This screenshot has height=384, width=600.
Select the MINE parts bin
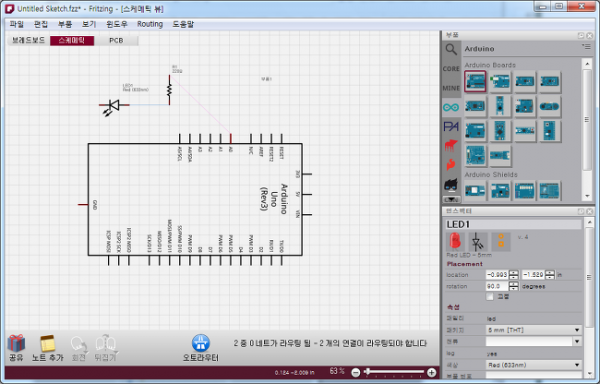pos(451,88)
